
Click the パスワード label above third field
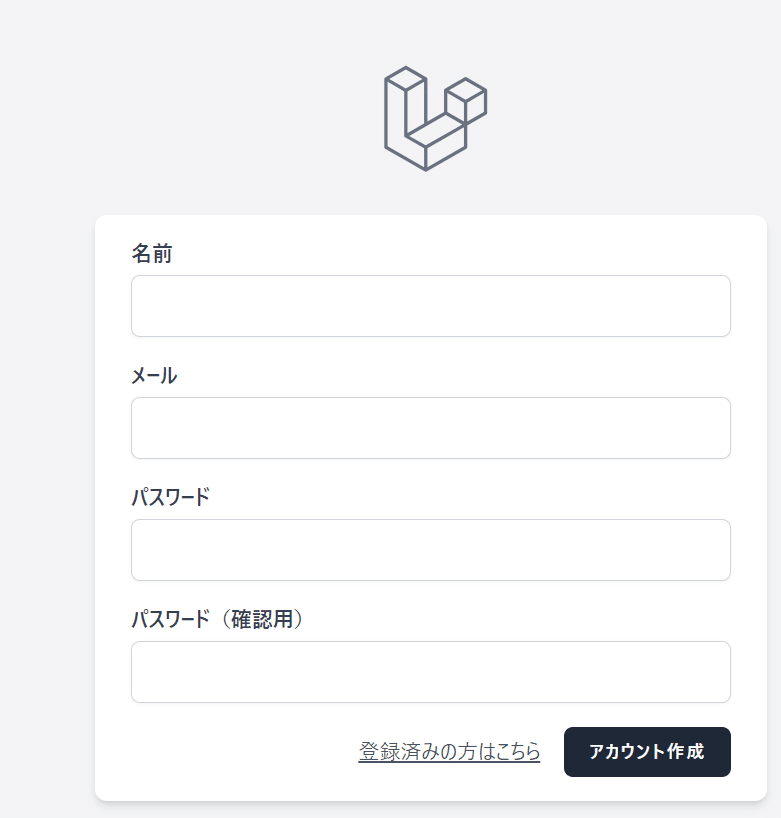point(171,497)
